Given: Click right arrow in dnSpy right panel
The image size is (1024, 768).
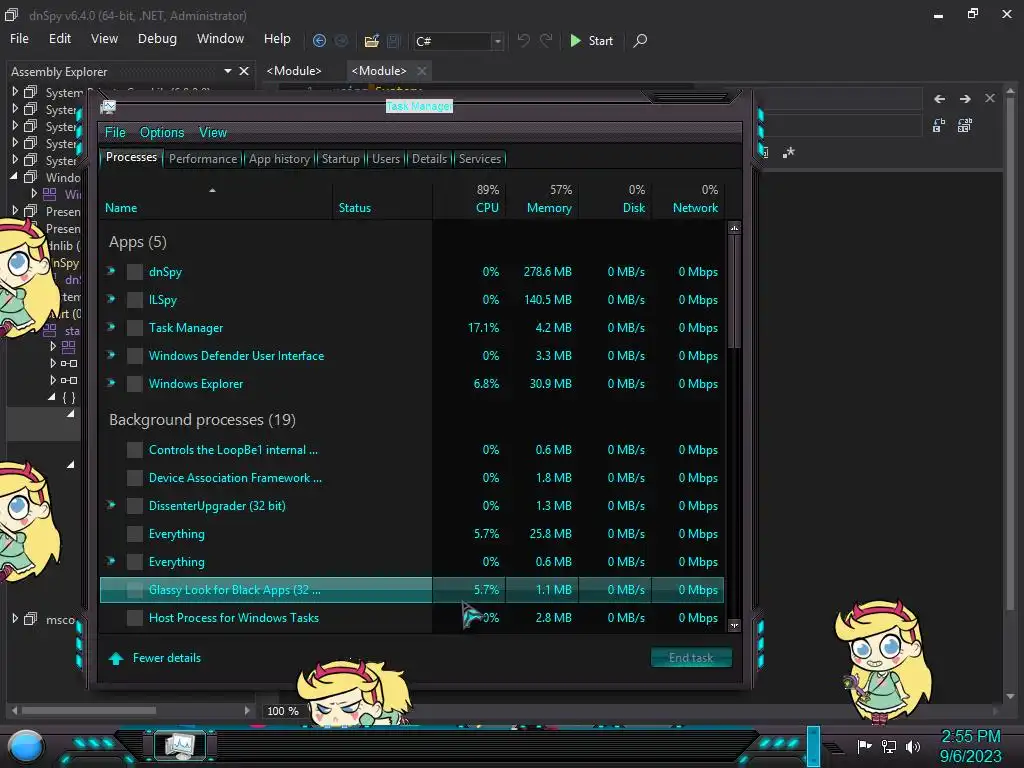Looking at the screenshot, I should click(x=965, y=99).
